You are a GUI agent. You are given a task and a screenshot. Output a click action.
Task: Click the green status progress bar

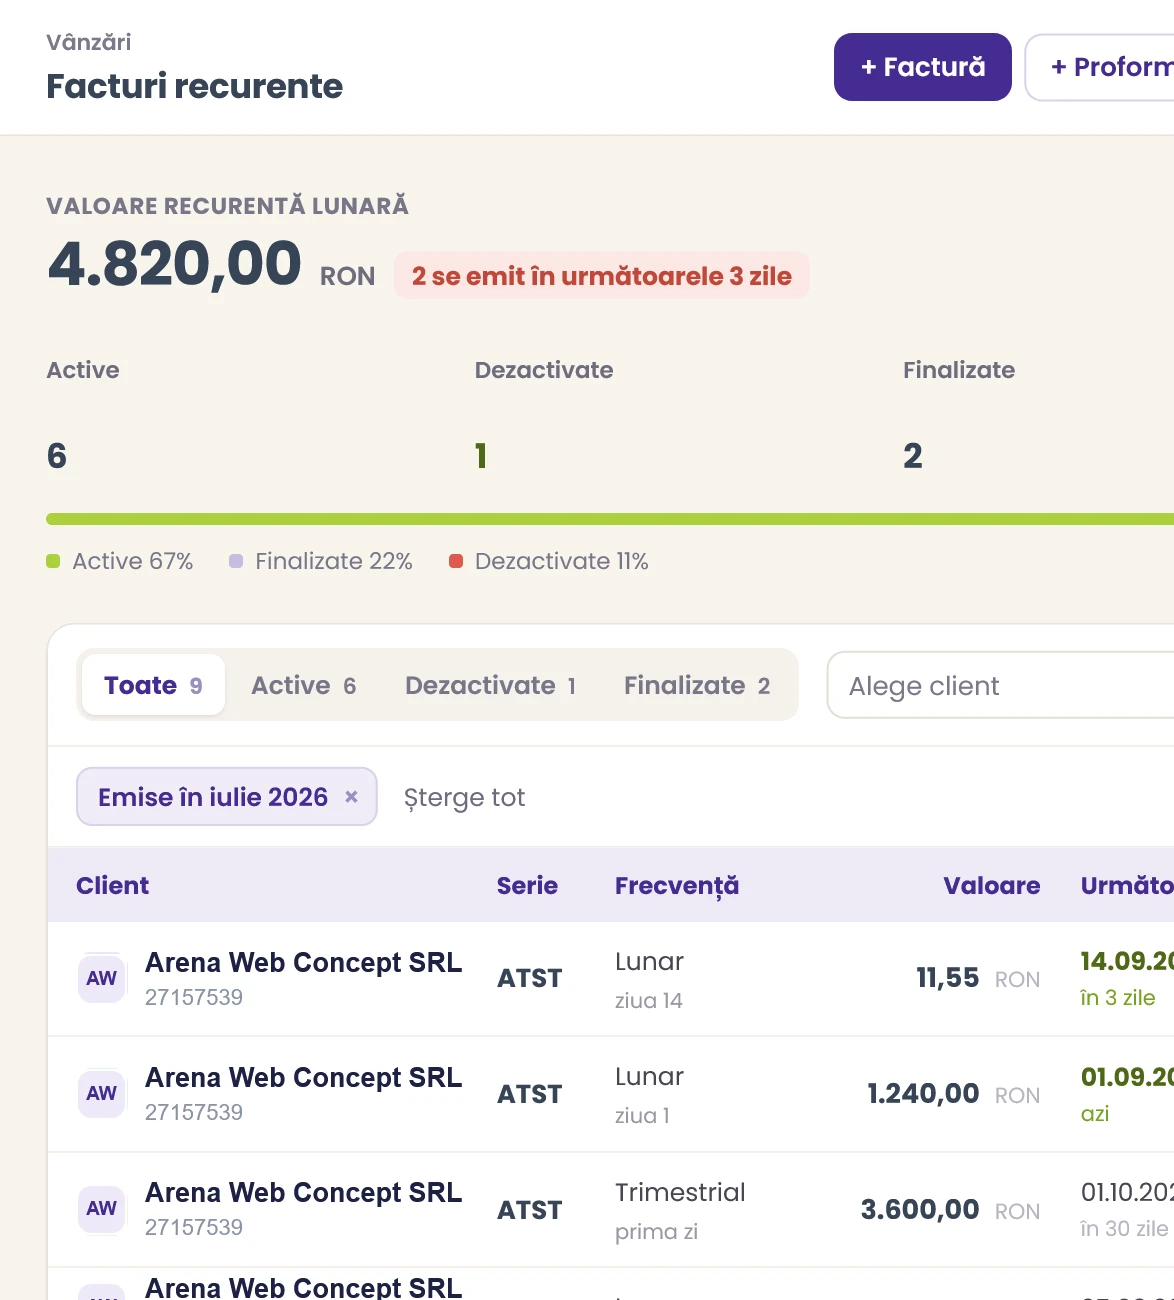pyautogui.click(x=610, y=519)
